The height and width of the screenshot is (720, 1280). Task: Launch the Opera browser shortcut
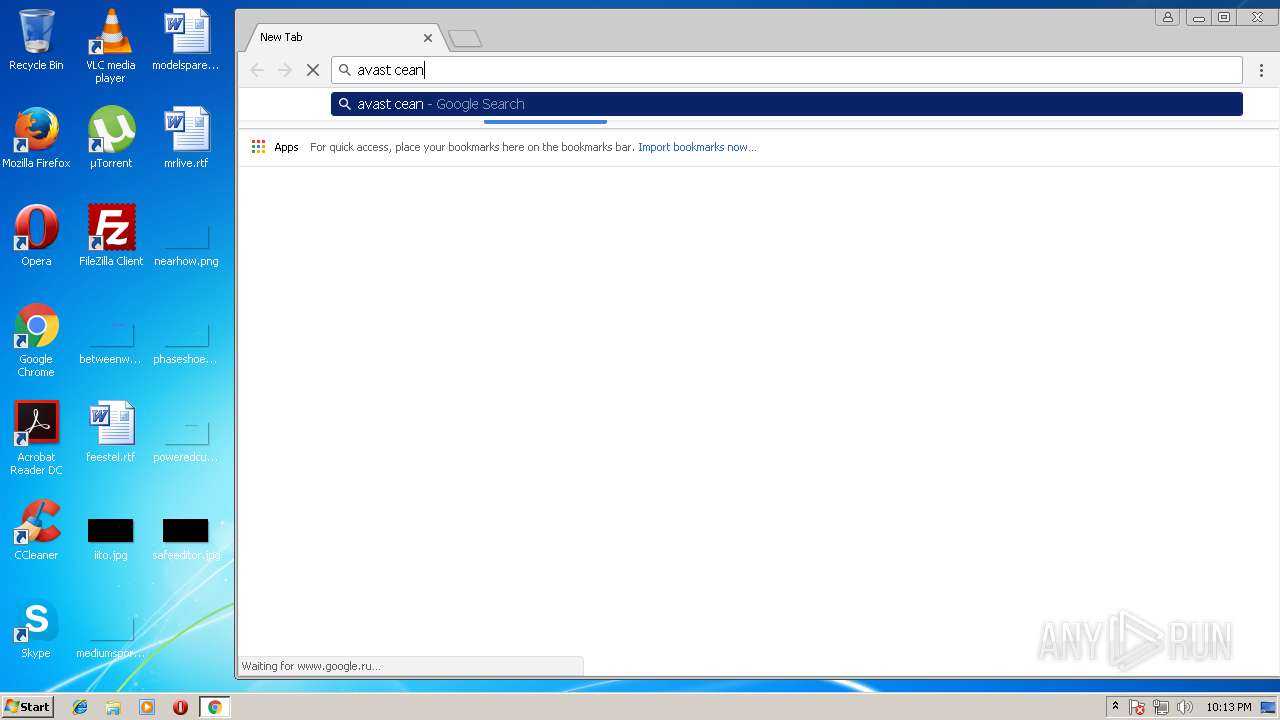(36, 236)
